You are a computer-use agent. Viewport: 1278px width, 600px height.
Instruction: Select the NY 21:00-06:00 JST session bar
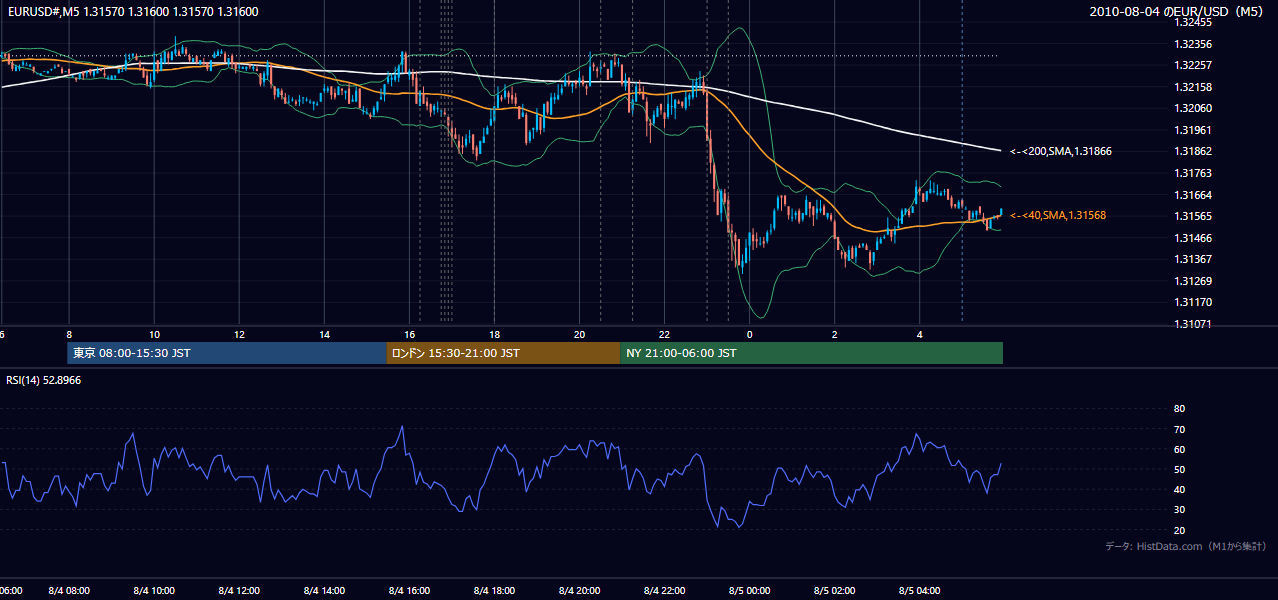[x=811, y=353]
